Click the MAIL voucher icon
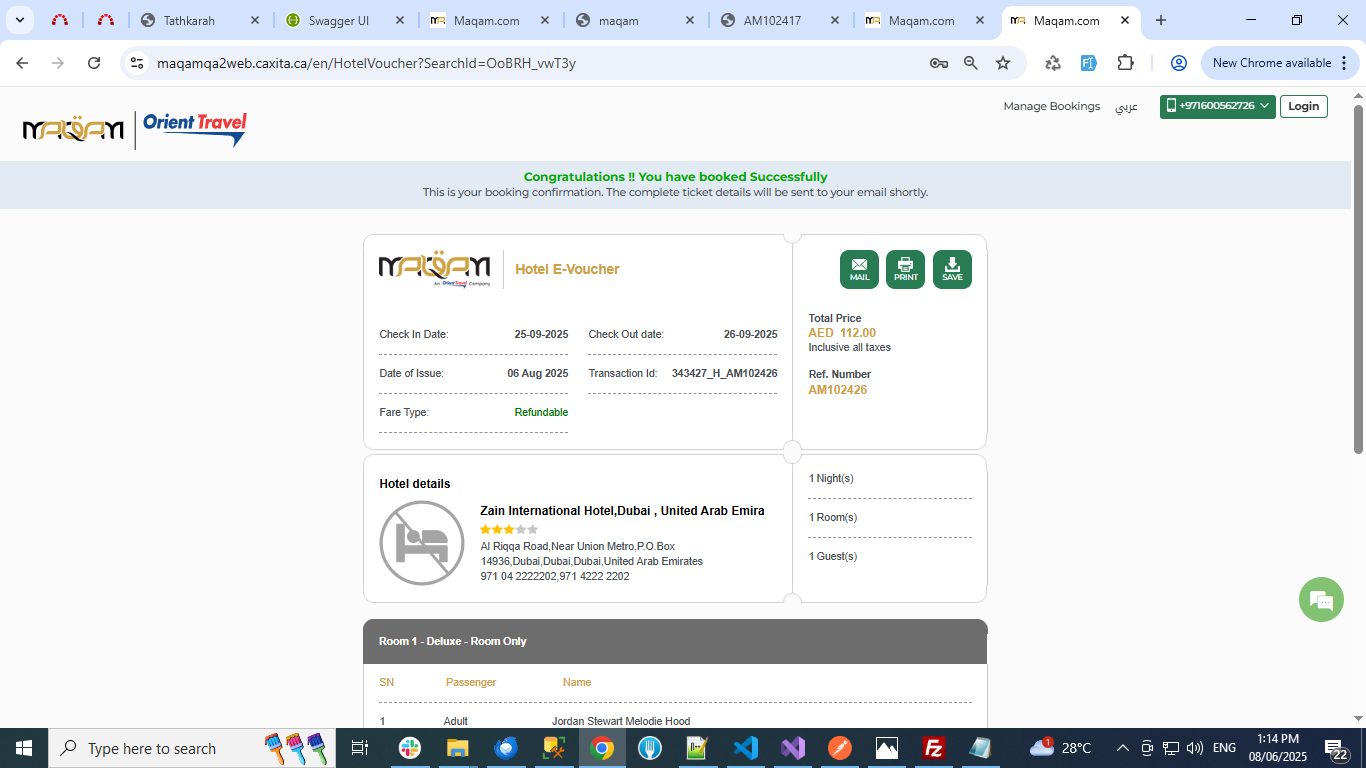 pos(859,269)
